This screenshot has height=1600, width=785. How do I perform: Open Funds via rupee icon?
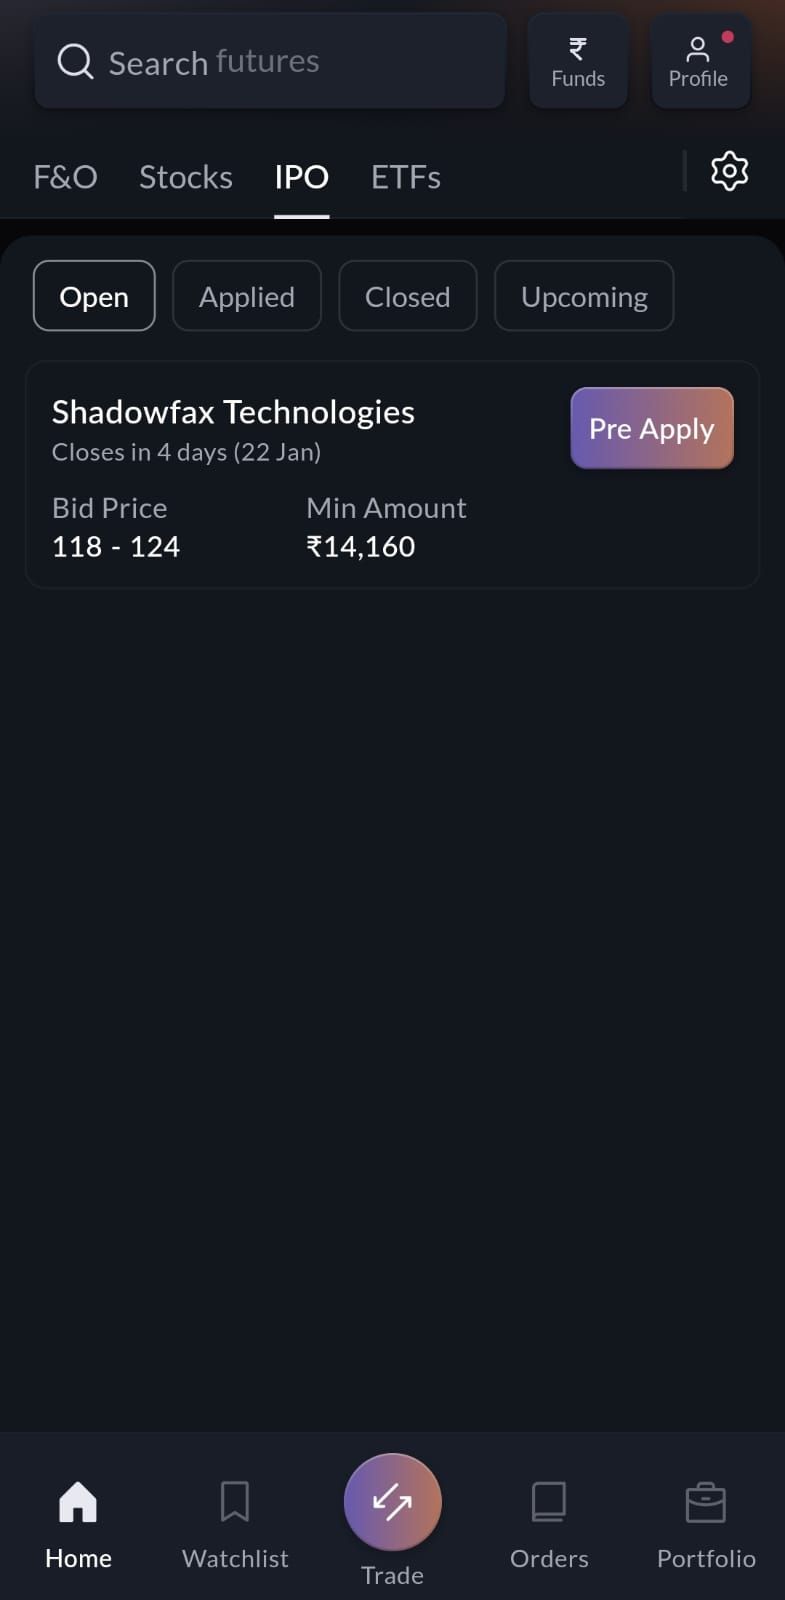pos(578,49)
